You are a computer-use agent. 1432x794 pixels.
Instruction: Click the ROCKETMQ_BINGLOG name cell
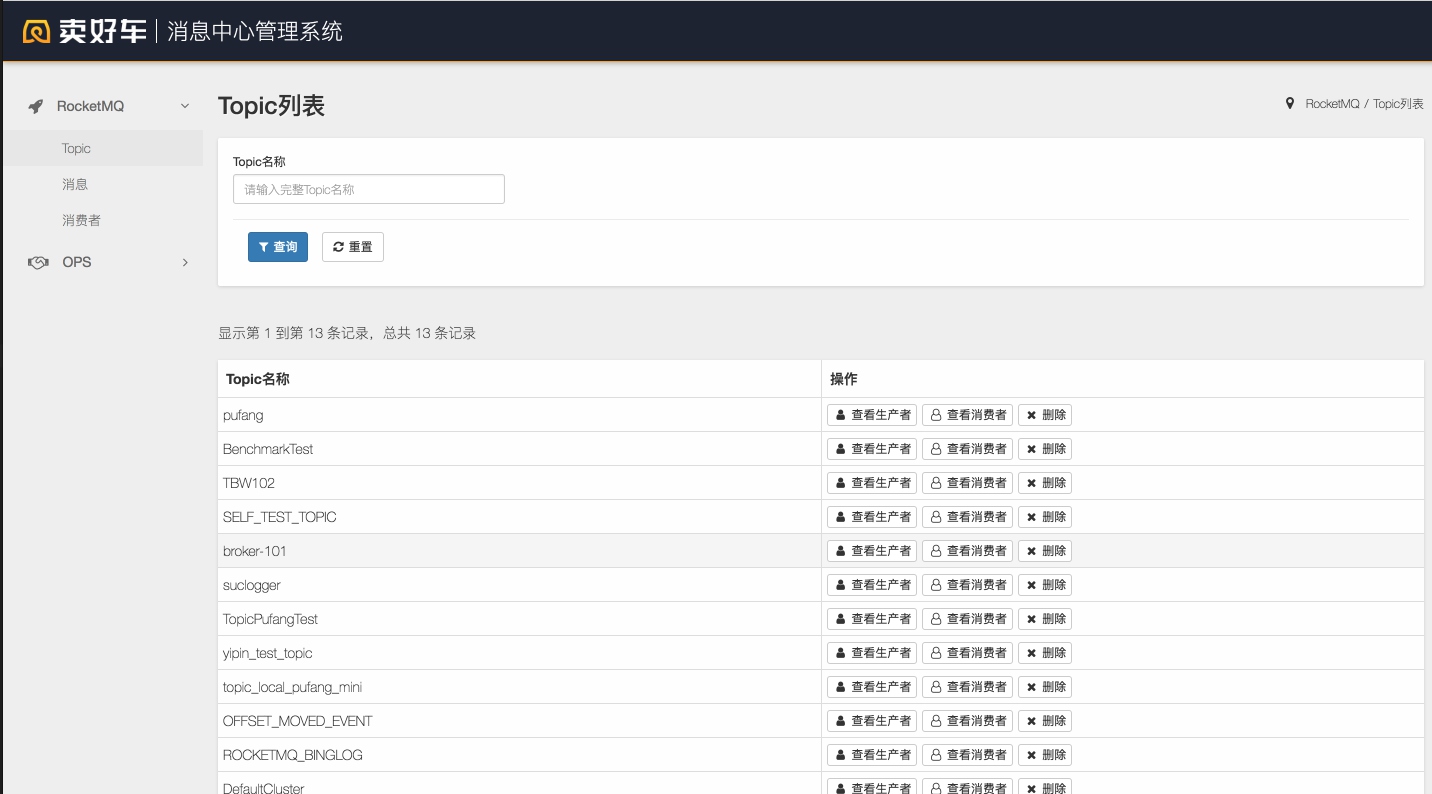(520, 755)
